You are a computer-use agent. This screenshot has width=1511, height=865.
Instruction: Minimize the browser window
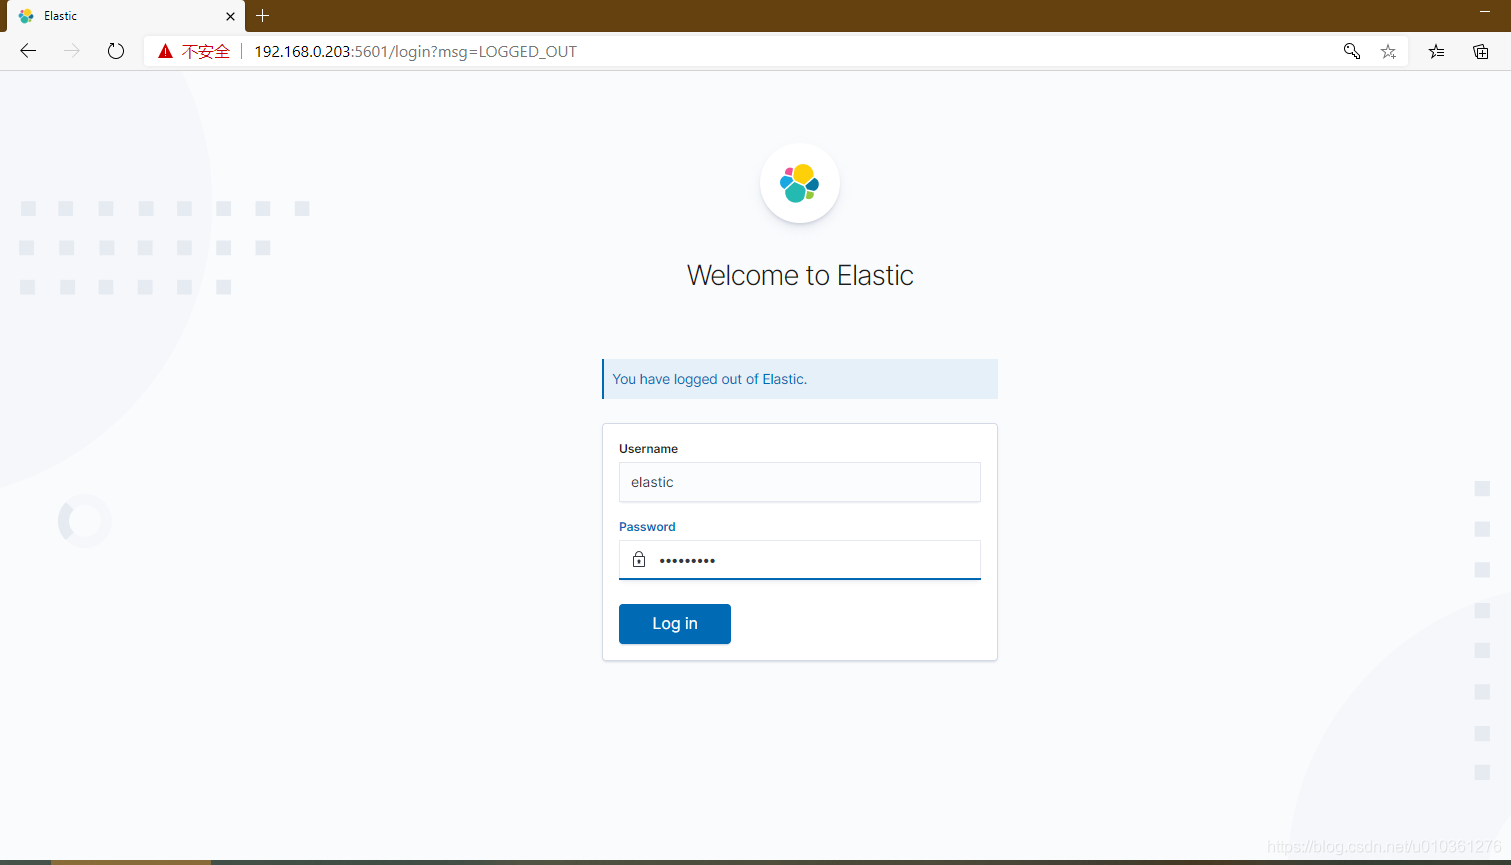coord(1485,10)
